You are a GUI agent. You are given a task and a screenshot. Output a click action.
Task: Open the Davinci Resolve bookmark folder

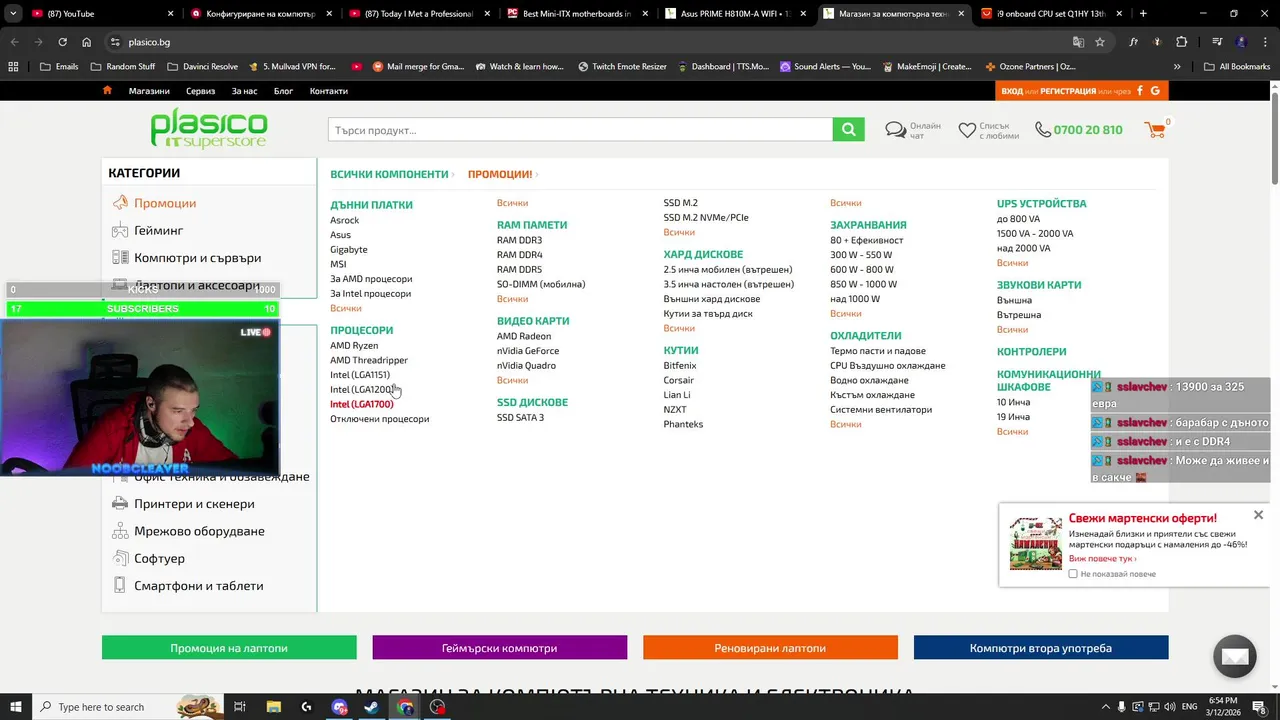203,66
